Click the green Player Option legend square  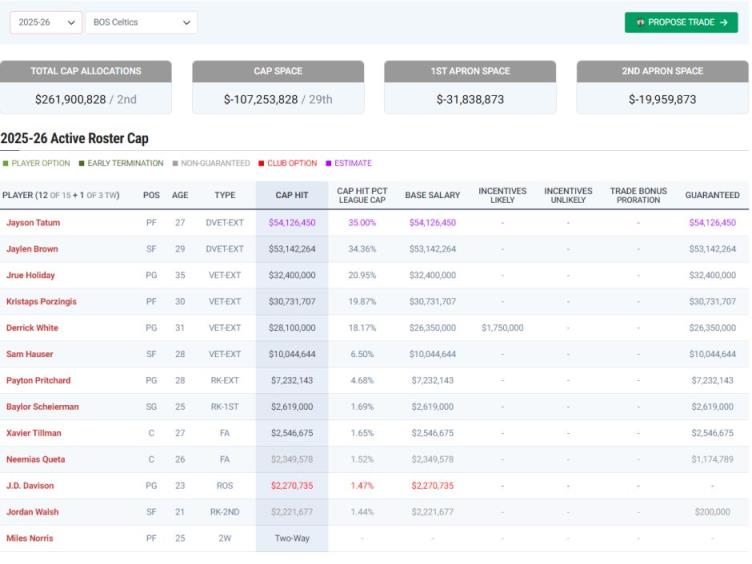coord(5,163)
